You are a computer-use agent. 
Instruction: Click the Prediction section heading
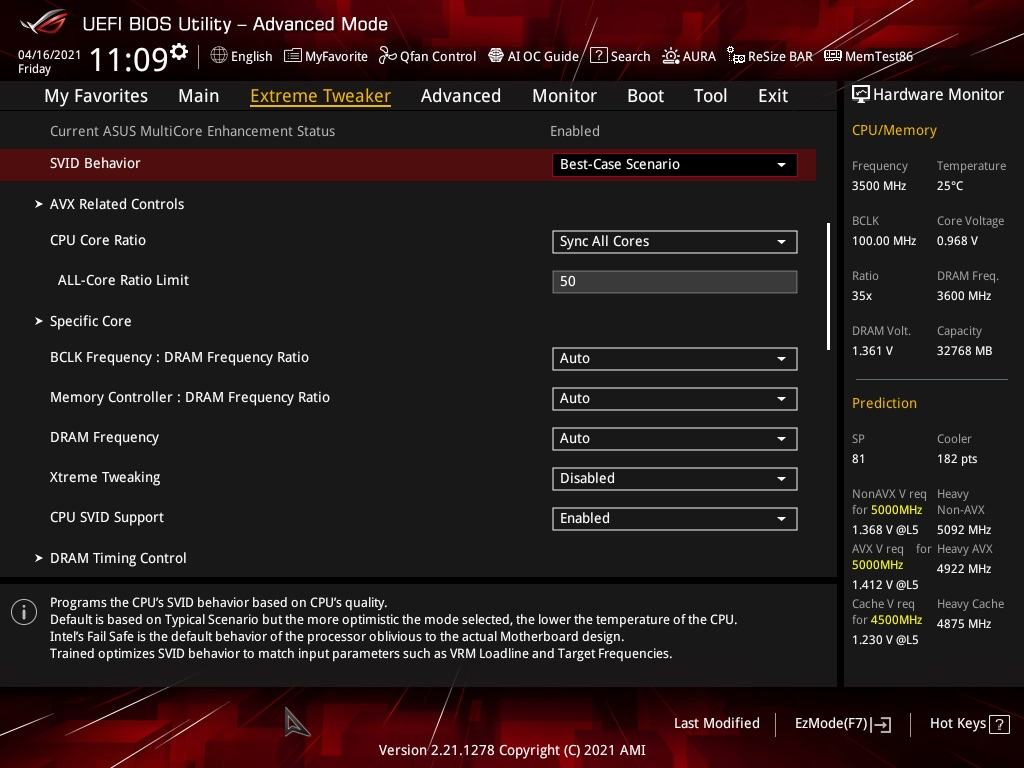tap(884, 403)
